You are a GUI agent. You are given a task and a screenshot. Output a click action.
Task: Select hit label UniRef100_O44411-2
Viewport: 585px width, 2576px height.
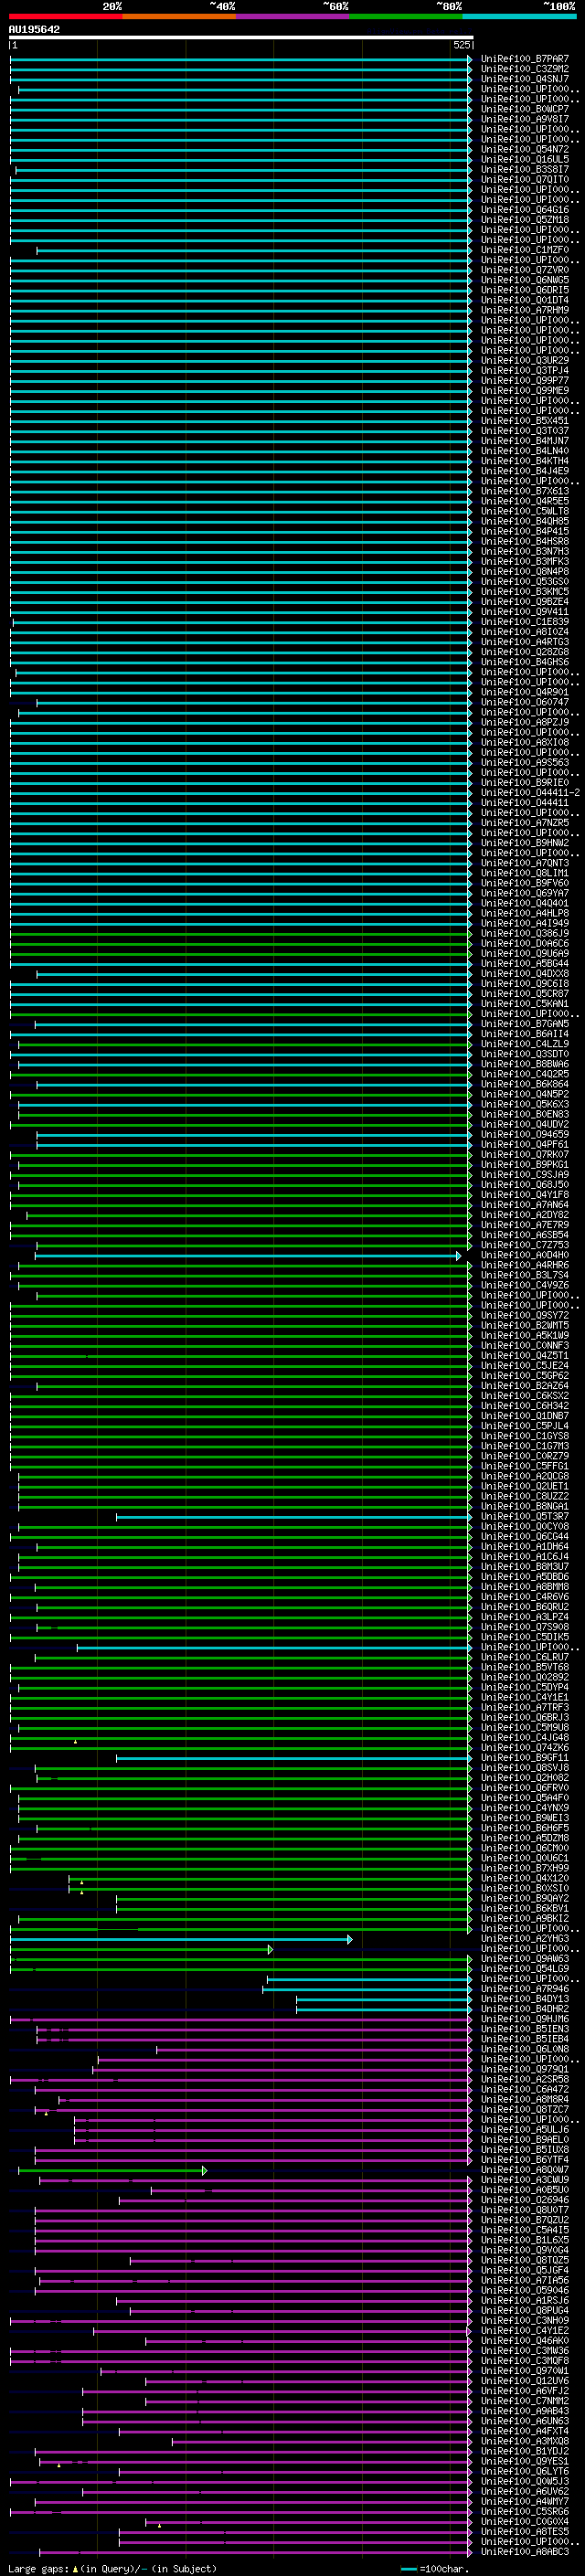point(530,793)
